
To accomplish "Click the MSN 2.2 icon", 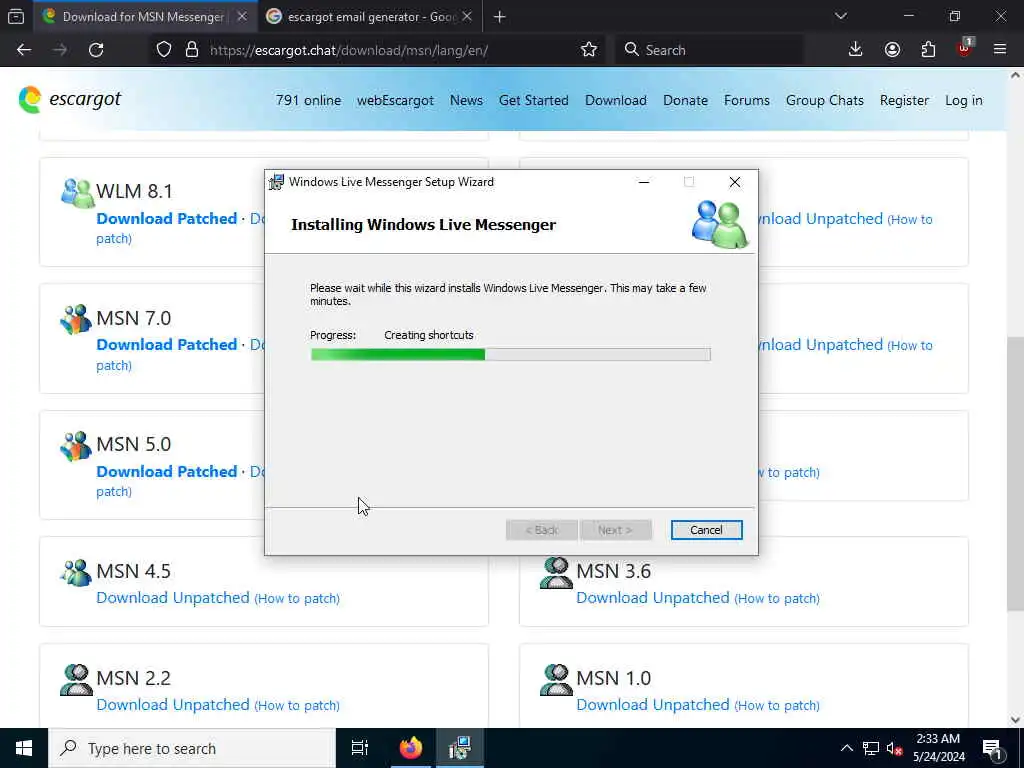I will 76,680.
